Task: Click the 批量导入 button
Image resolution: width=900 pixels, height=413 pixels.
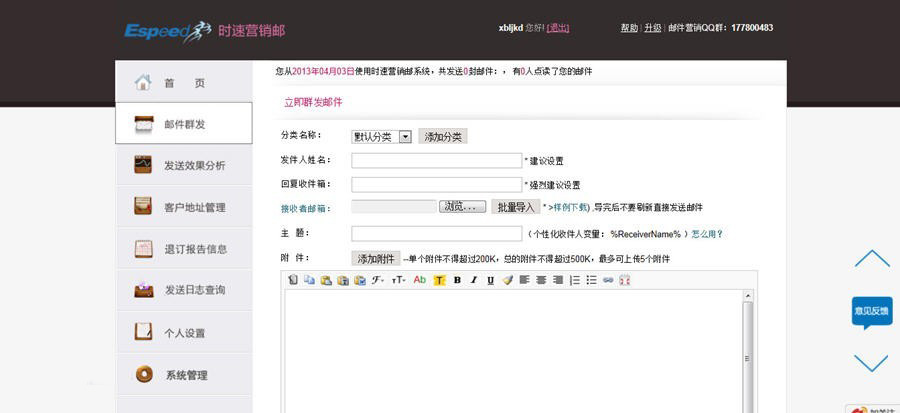Action: [515, 207]
